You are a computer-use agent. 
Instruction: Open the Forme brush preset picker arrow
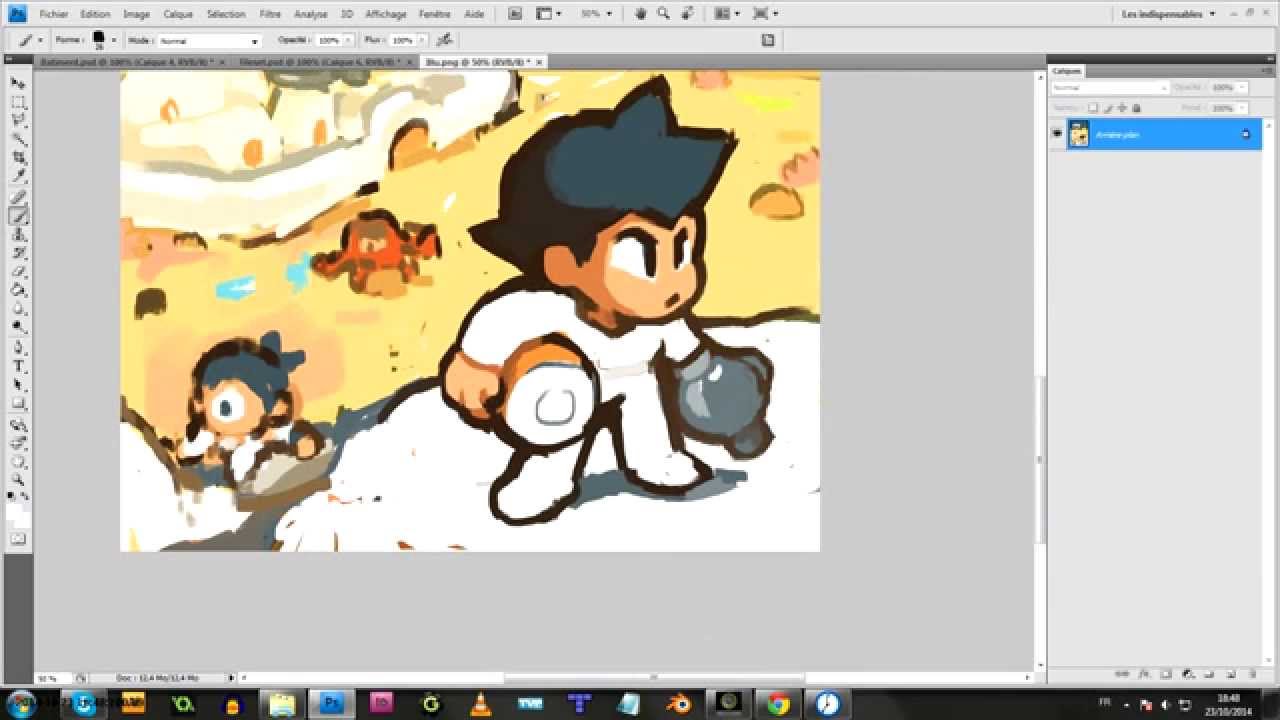(x=113, y=41)
